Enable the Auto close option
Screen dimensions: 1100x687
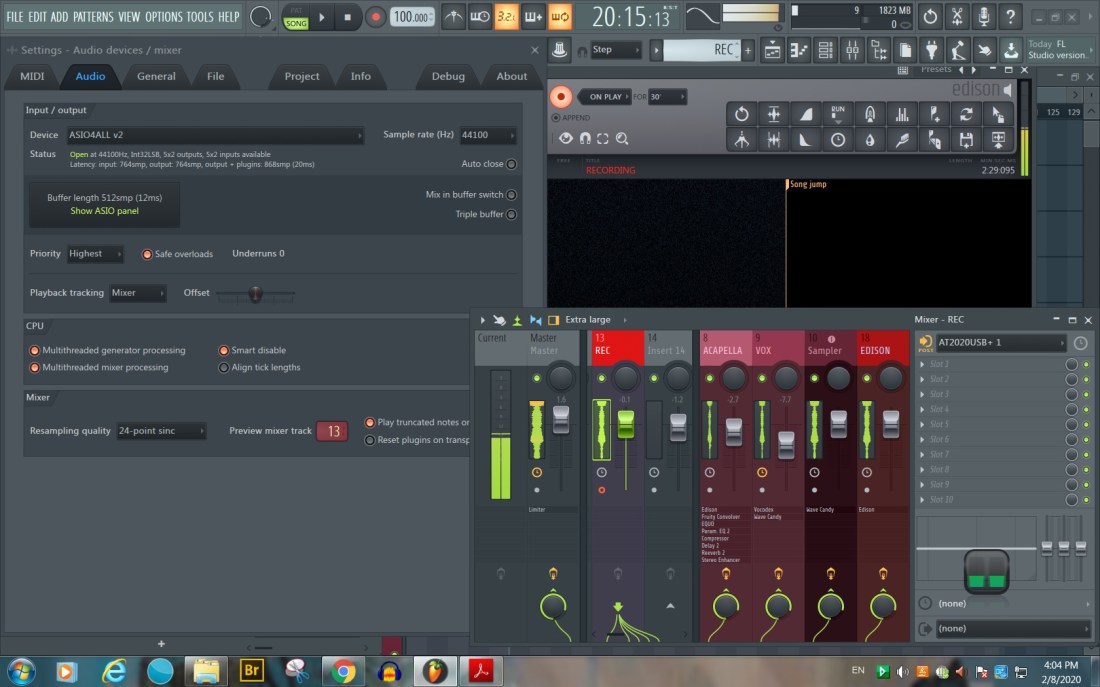(x=511, y=164)
